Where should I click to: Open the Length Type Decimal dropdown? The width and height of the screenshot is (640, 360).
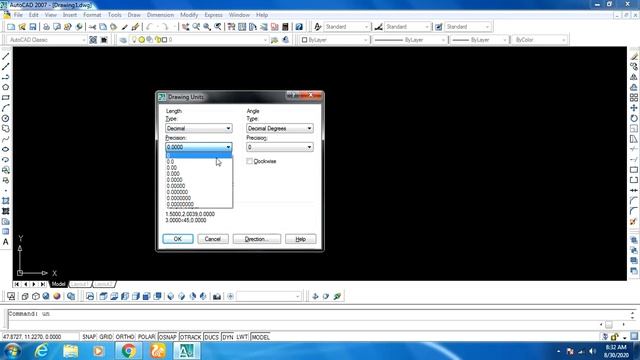199,128
